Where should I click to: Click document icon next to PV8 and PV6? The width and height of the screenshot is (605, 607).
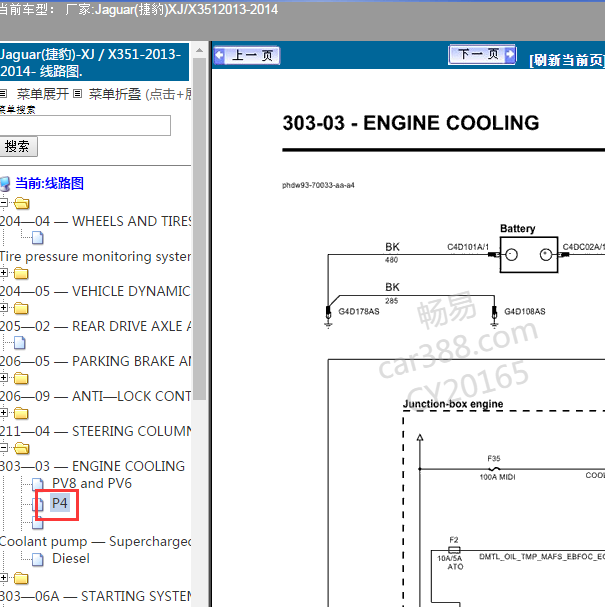pos(38,484)
